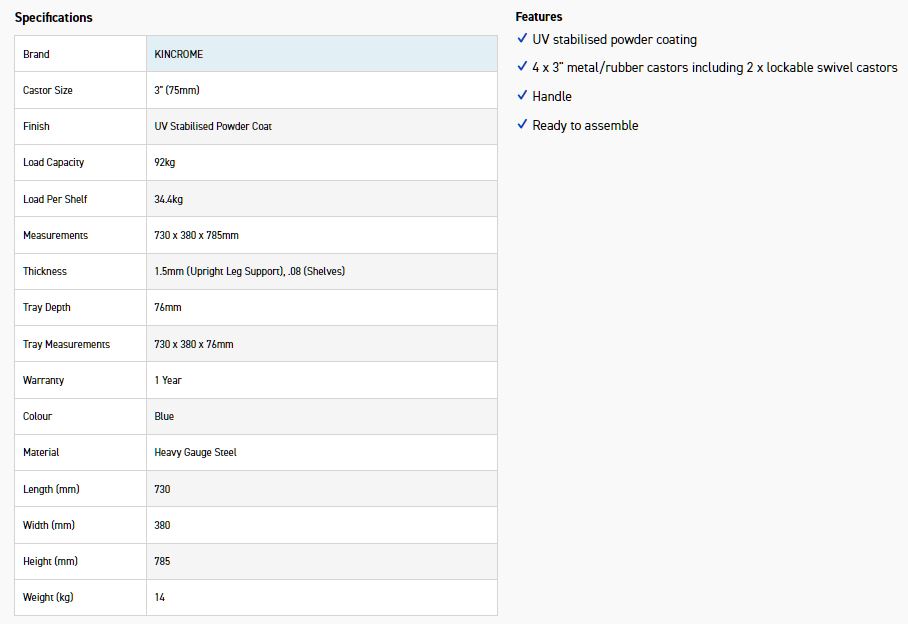Click the UV Stabilised Powder Coat value

tap(213, 126)
